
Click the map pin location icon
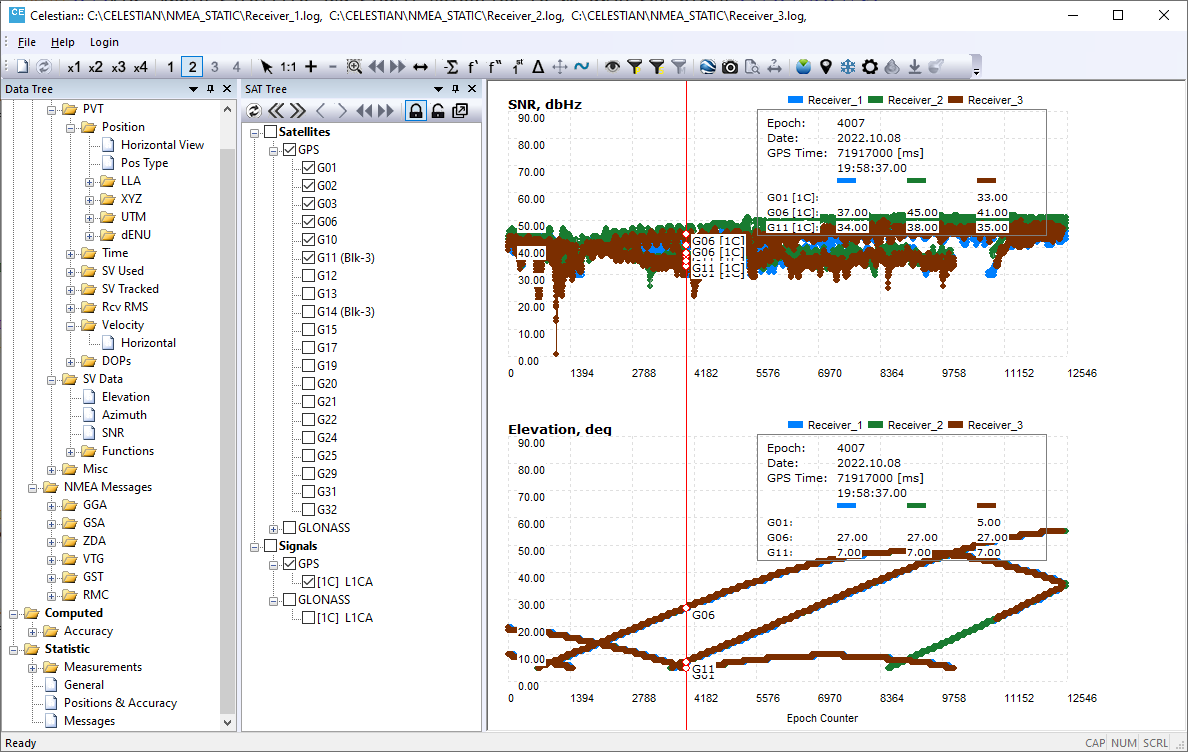826,67
